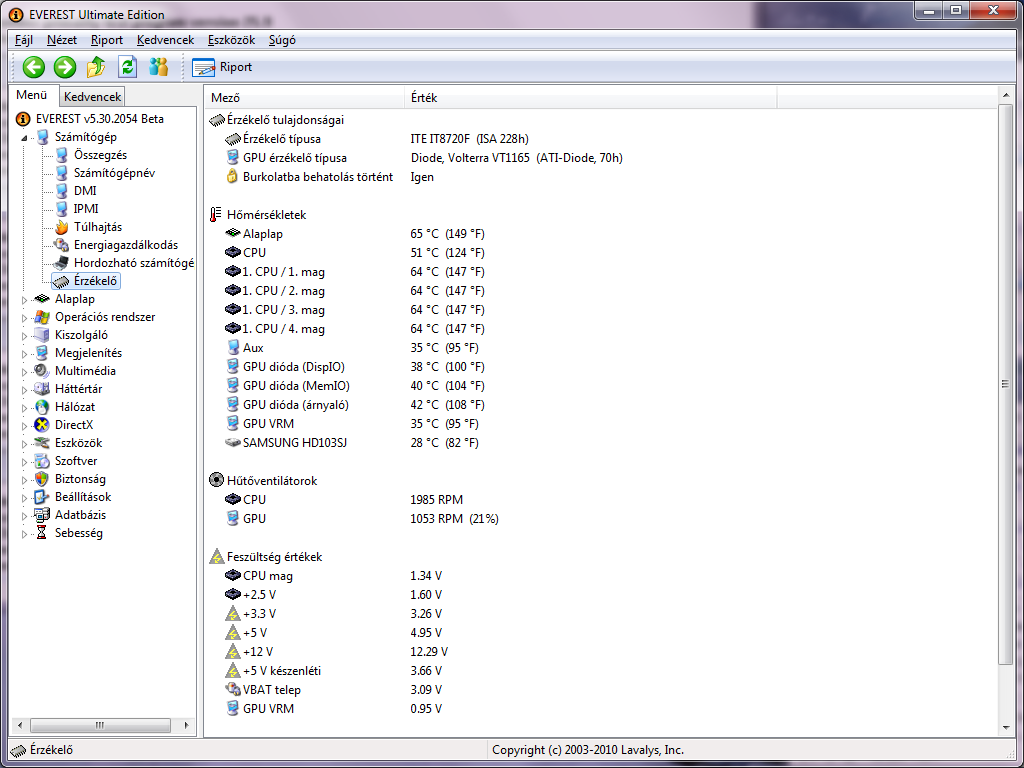Click the Hőmérsékletek thermometer icon
The image size is (1024, 768).
click(x=216, y=214)
